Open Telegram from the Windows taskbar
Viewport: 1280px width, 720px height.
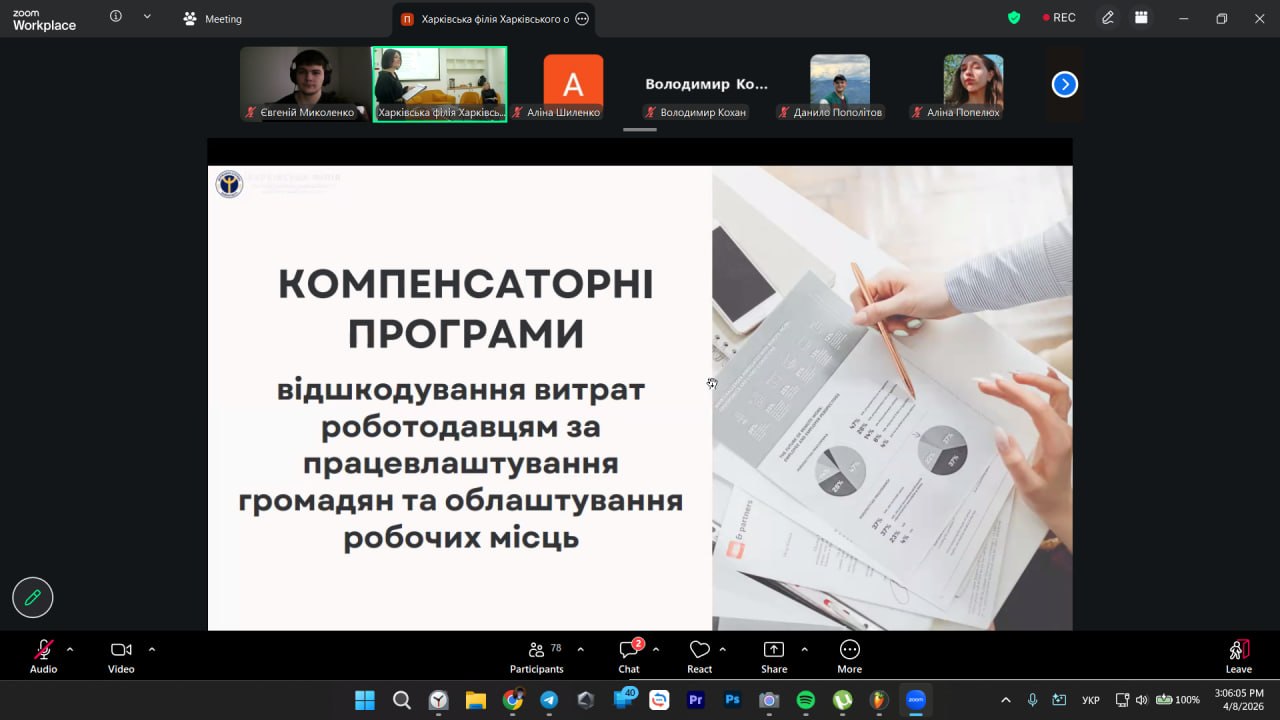[549, 700]
